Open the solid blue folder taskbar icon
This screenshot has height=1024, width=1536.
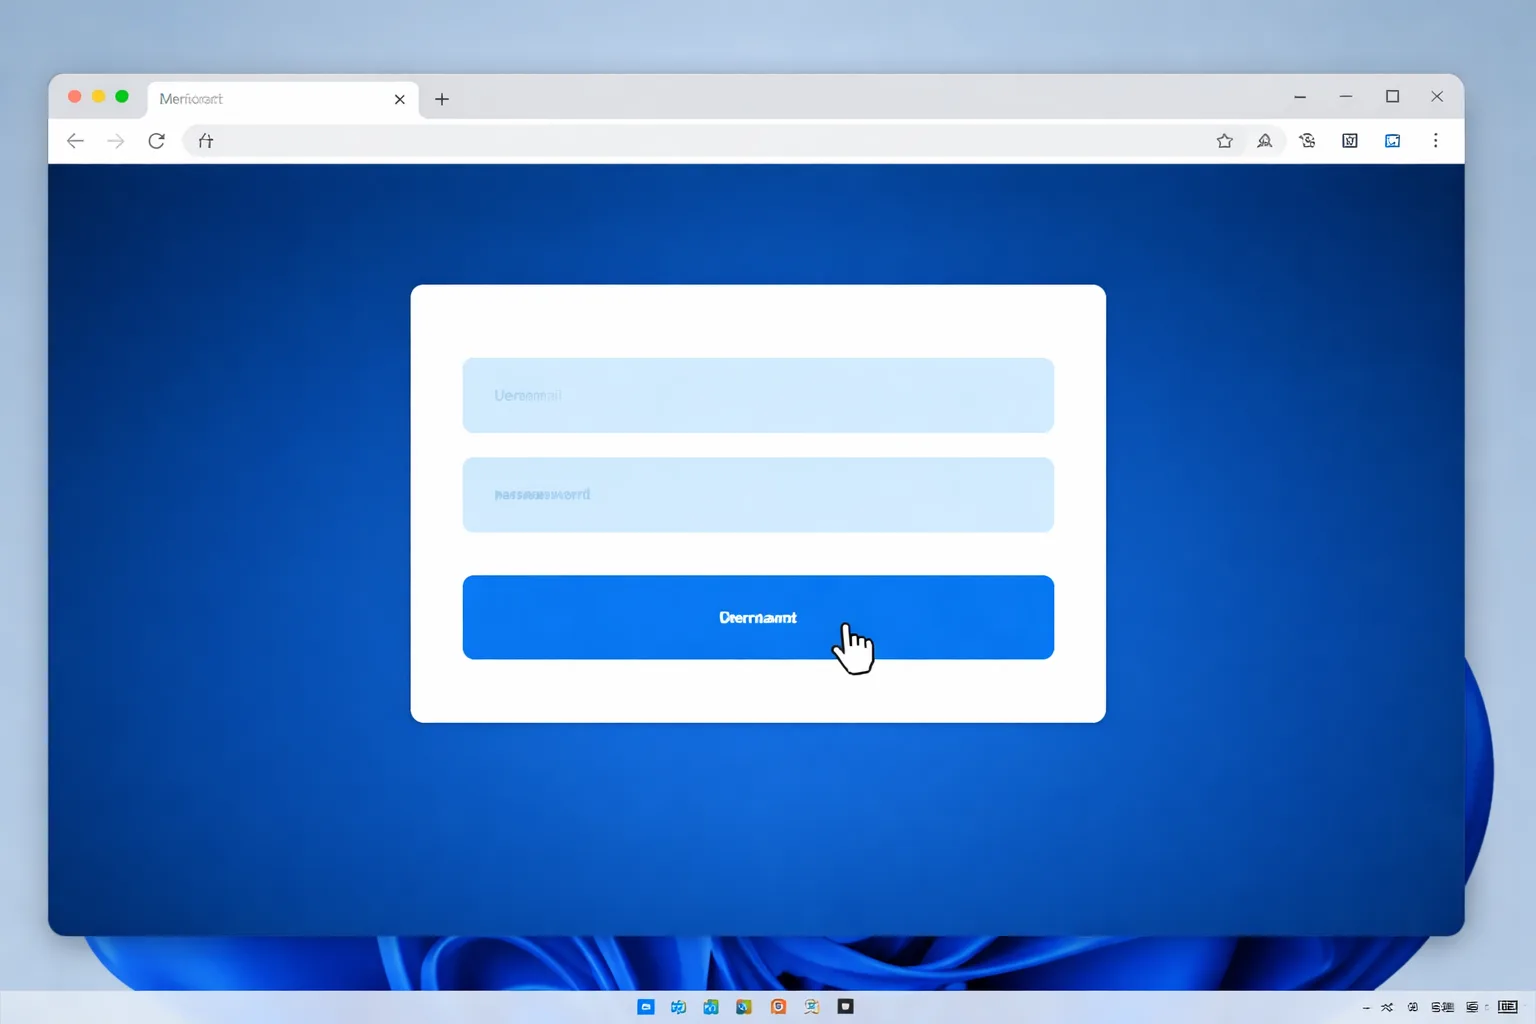pyautogui.click(x=646, y=1007)
